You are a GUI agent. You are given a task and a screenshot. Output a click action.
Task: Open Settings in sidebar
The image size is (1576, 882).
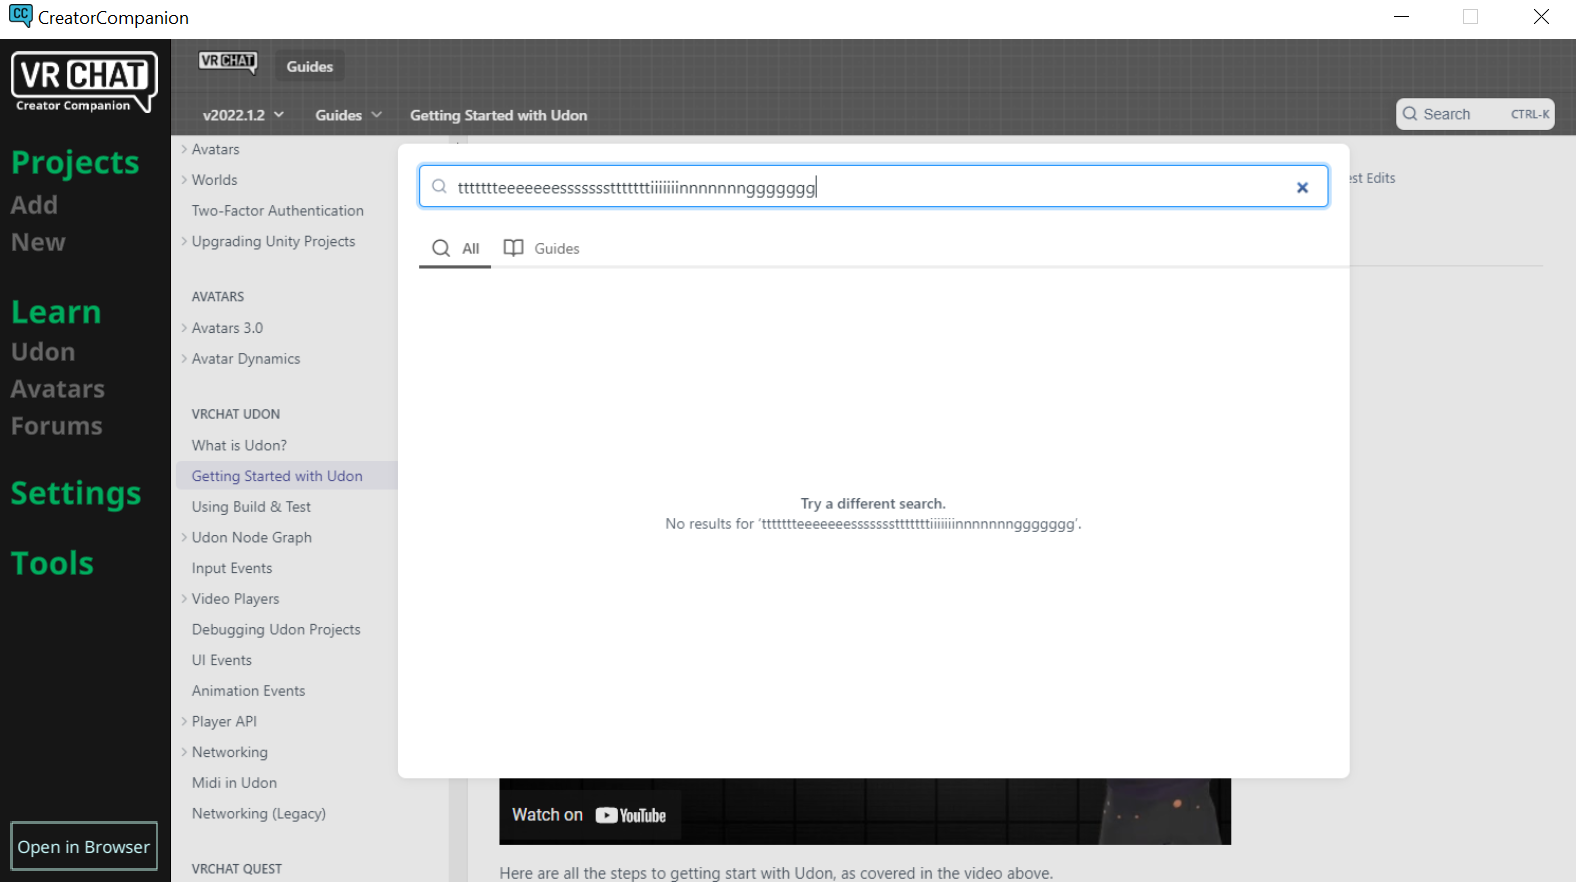click(x=76, y=493)
